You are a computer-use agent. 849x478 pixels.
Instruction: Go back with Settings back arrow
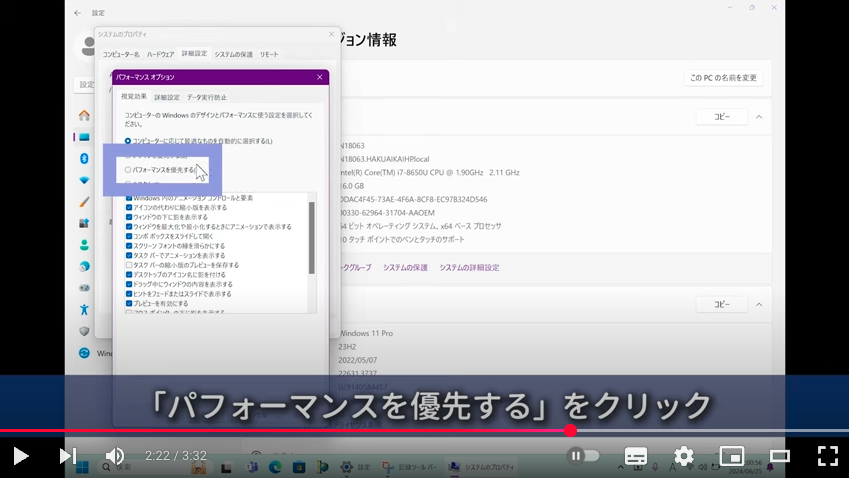(x=77, y=12)
